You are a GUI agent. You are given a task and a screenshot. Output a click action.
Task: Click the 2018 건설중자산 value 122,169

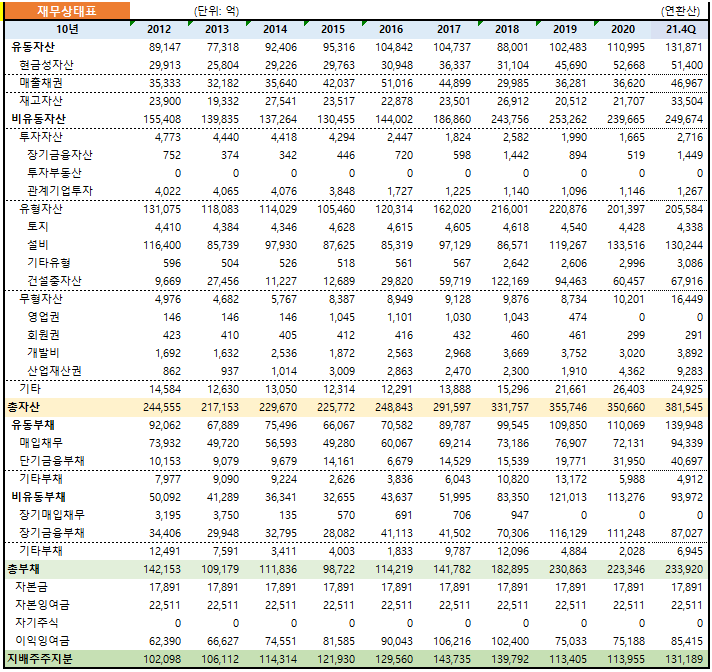pos(510,281)
